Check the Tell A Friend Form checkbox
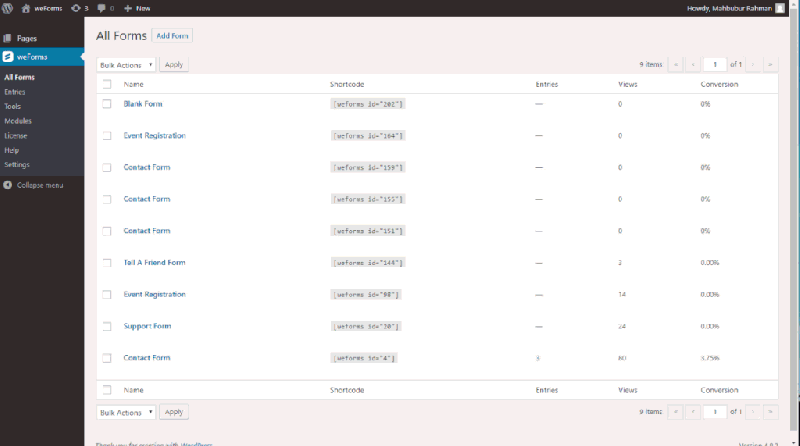800x446 pixels. pos(107,263)
